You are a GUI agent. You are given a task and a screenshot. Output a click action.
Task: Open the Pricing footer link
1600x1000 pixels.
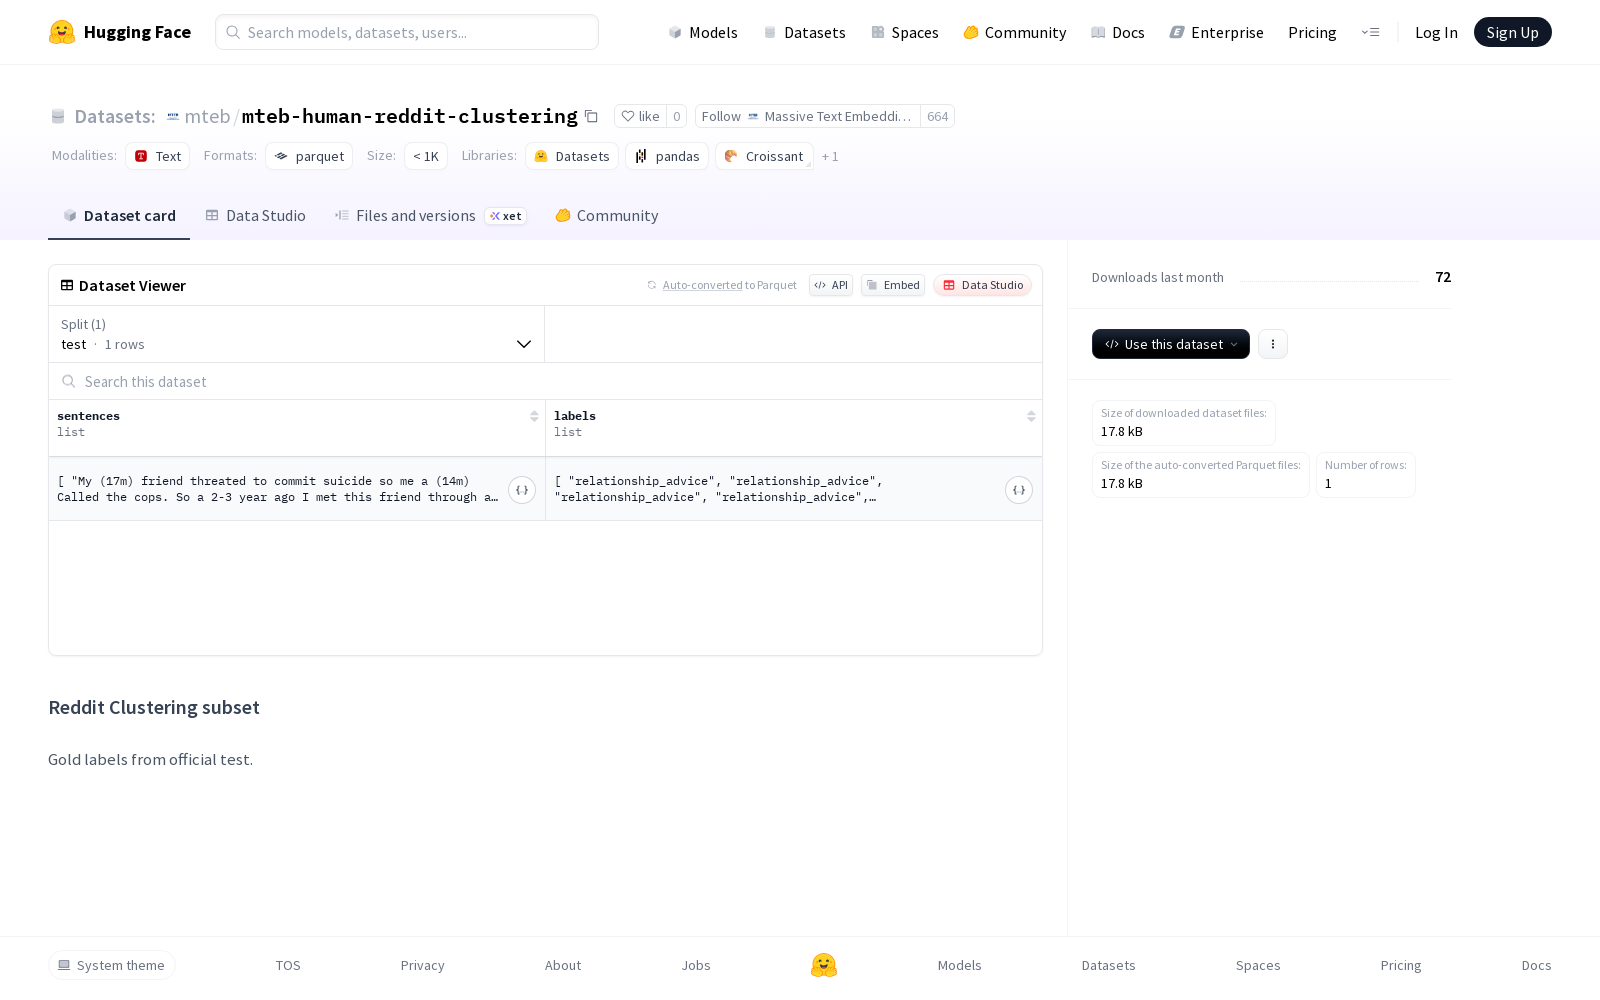1401,965
